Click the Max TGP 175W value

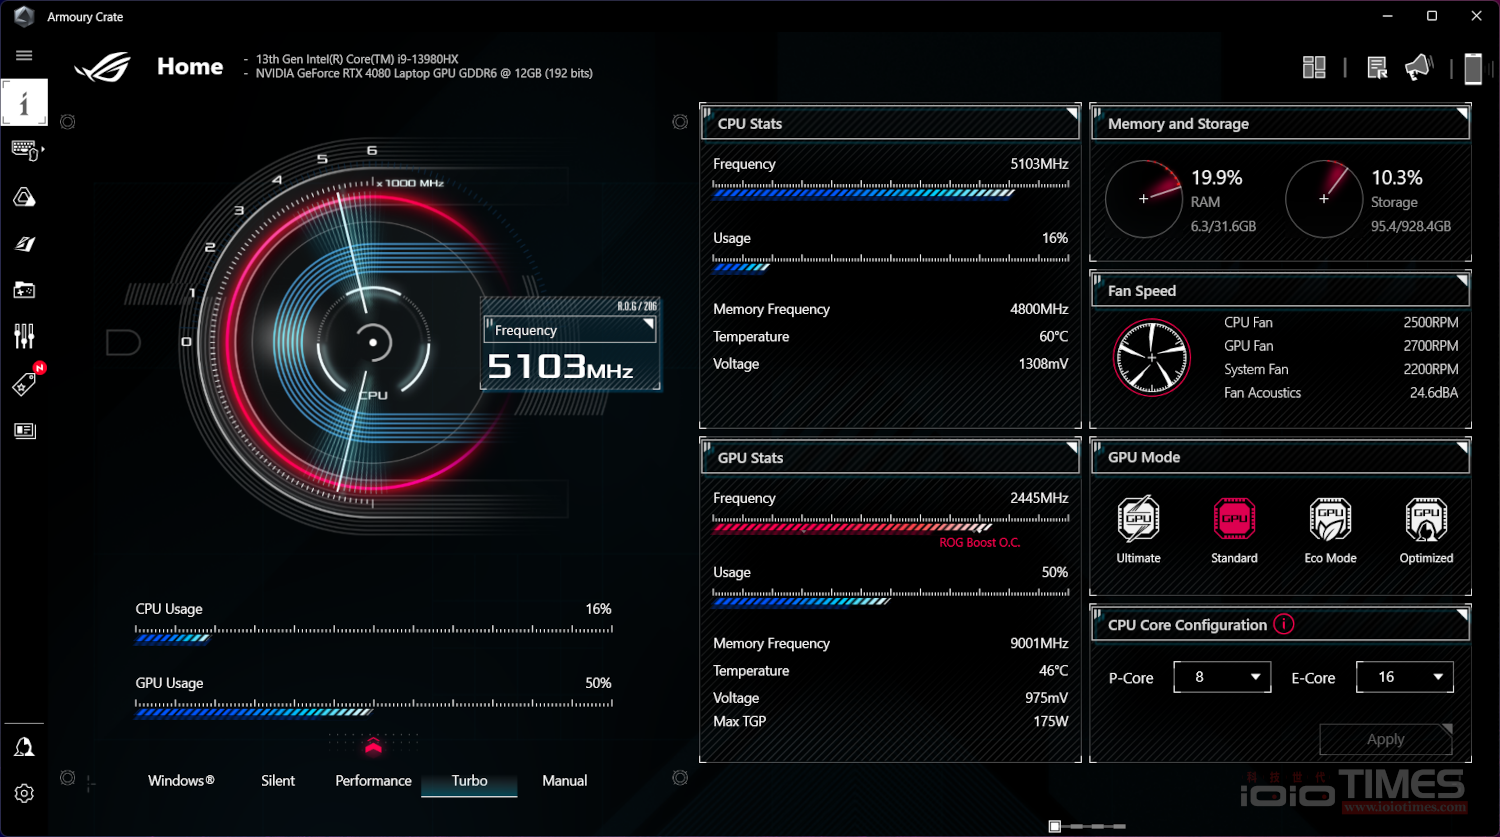[1051, 721]
